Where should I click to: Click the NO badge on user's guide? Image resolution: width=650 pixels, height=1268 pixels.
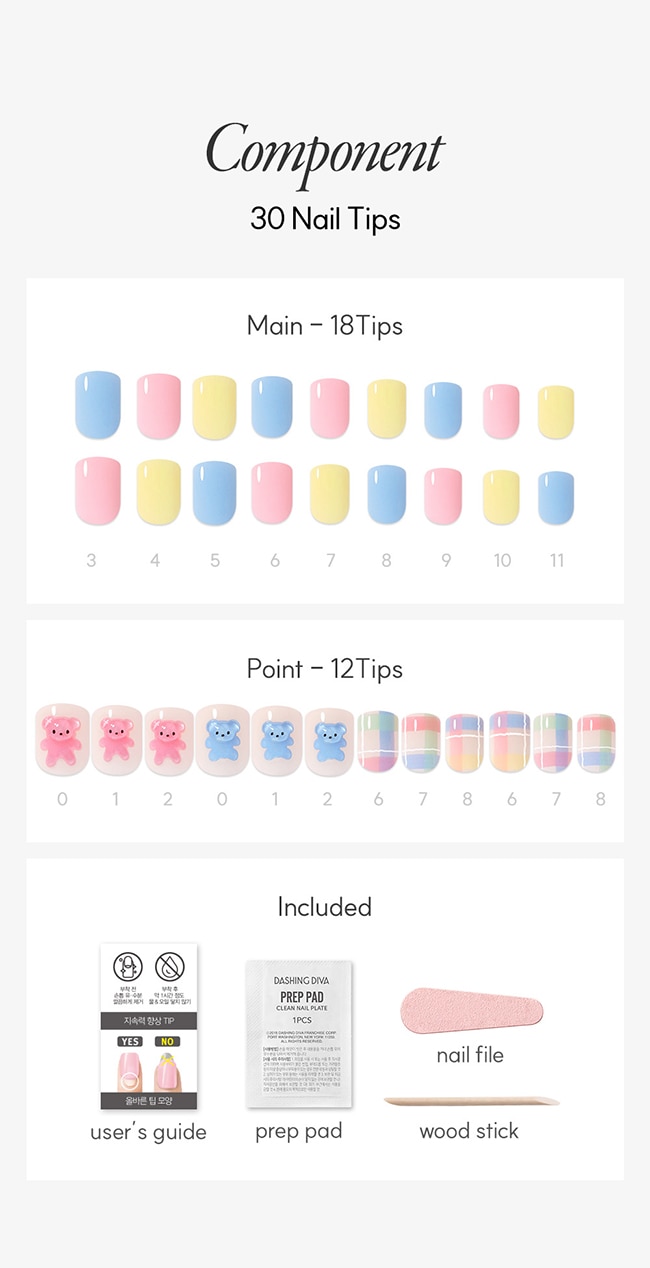166,1040
